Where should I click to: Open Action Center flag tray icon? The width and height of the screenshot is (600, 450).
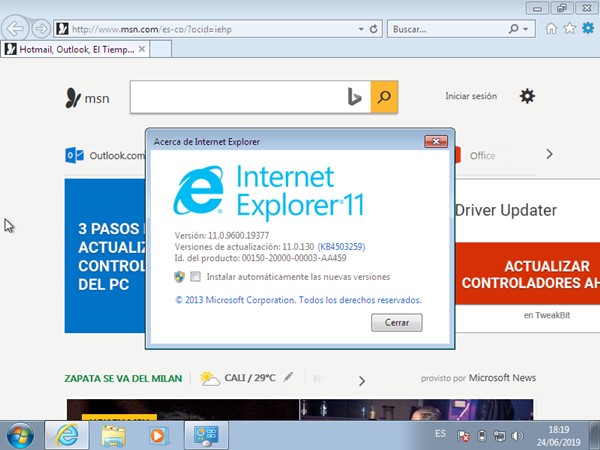click(463, 436)
